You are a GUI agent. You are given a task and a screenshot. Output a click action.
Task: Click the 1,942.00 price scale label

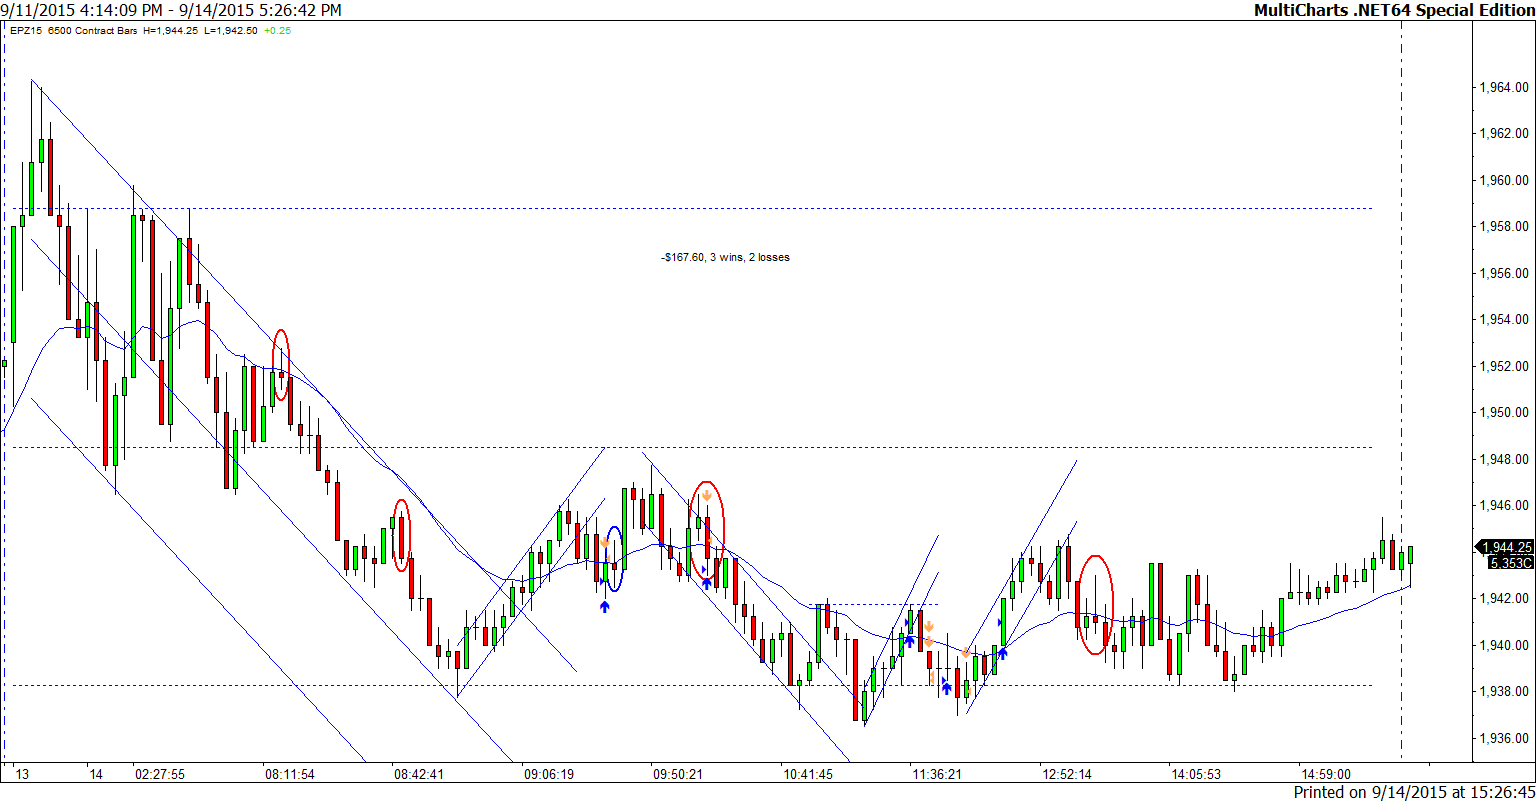[x=1506, y=598]
